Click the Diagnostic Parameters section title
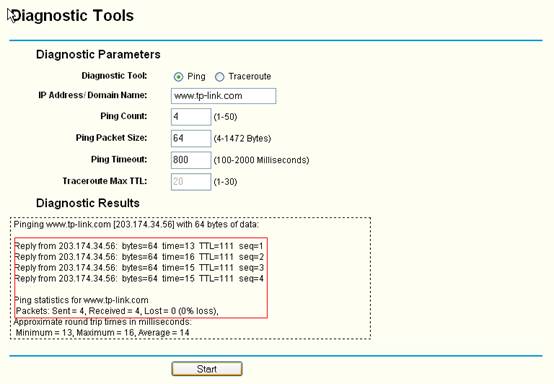This screenshot has height=384, width=554. (x=98, y=54)
